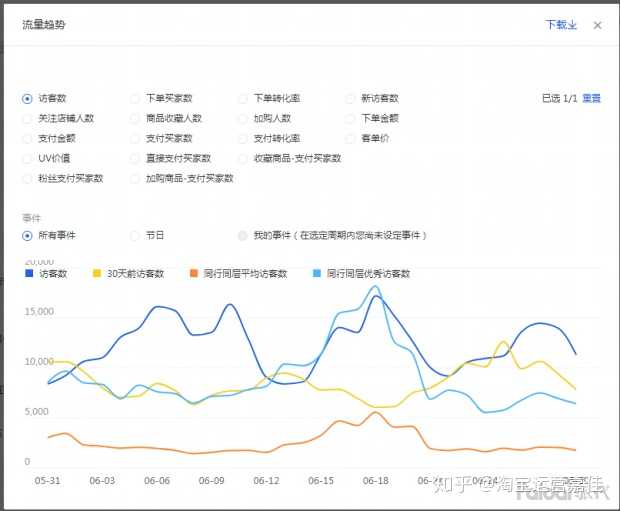This screenshot has width=620, height=511.
Task: Select the UV价值 option
Action: pos(27,159)
